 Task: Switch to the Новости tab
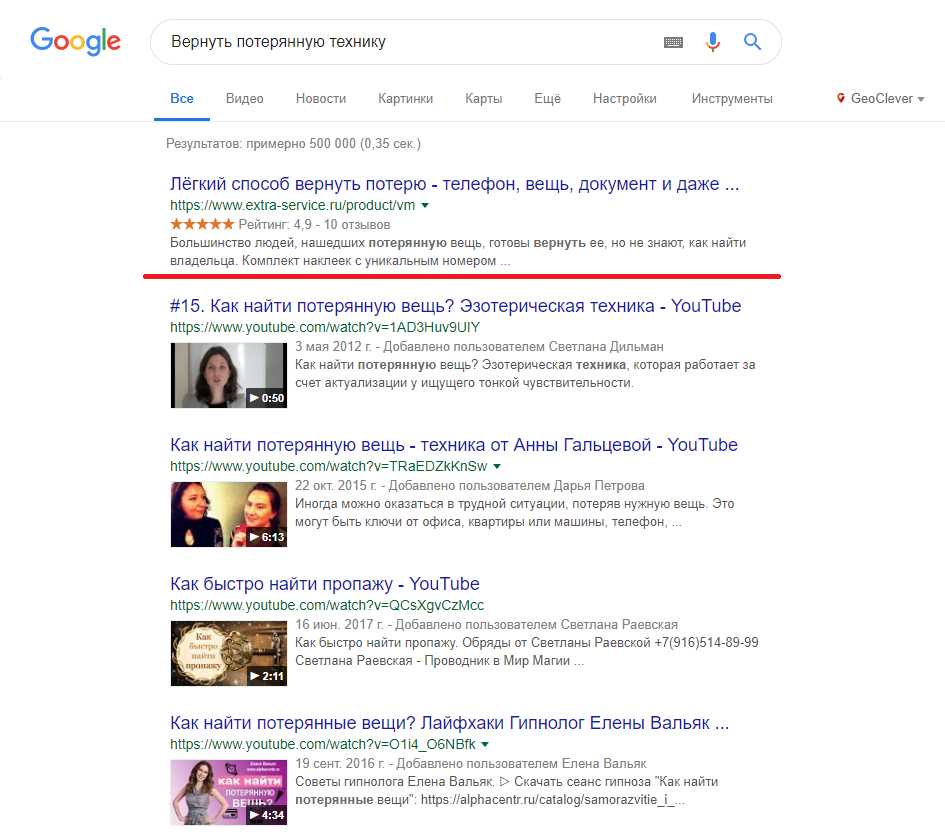321,99
